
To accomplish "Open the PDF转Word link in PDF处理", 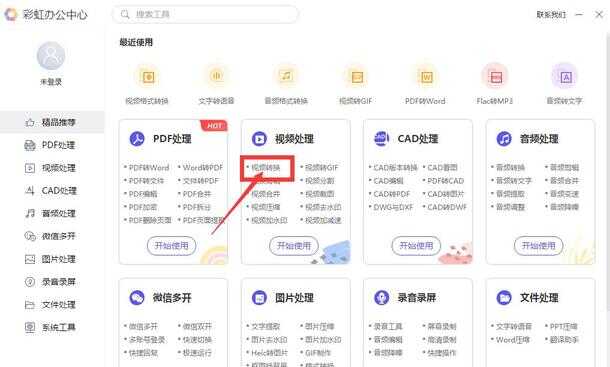I will [x=149, y=168].
